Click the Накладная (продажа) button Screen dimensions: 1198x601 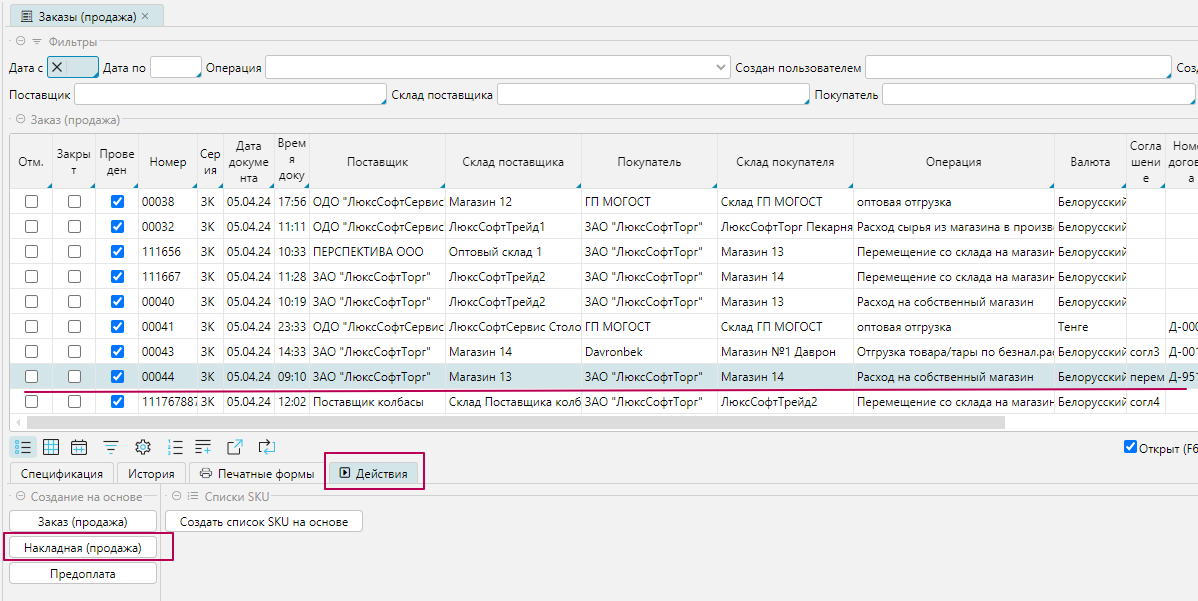(x=83, y=548)
